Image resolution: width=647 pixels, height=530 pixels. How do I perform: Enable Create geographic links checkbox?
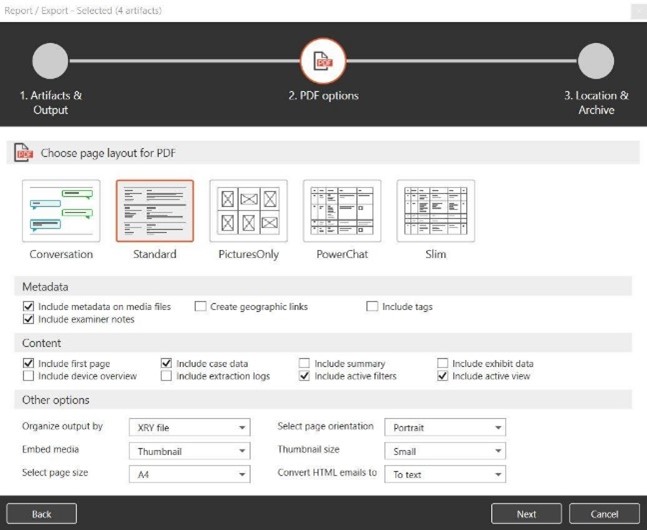(200, 307)
